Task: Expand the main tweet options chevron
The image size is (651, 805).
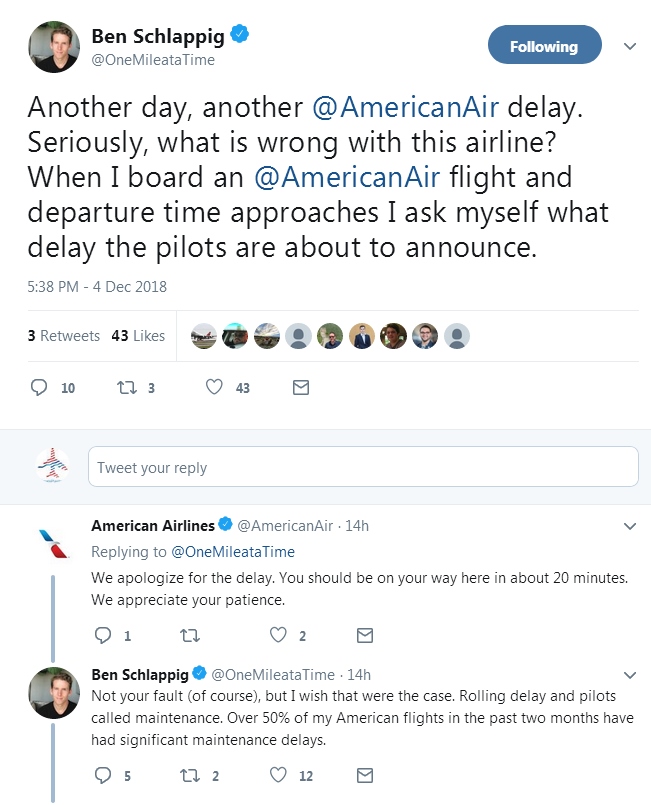Action: [629, 45]
